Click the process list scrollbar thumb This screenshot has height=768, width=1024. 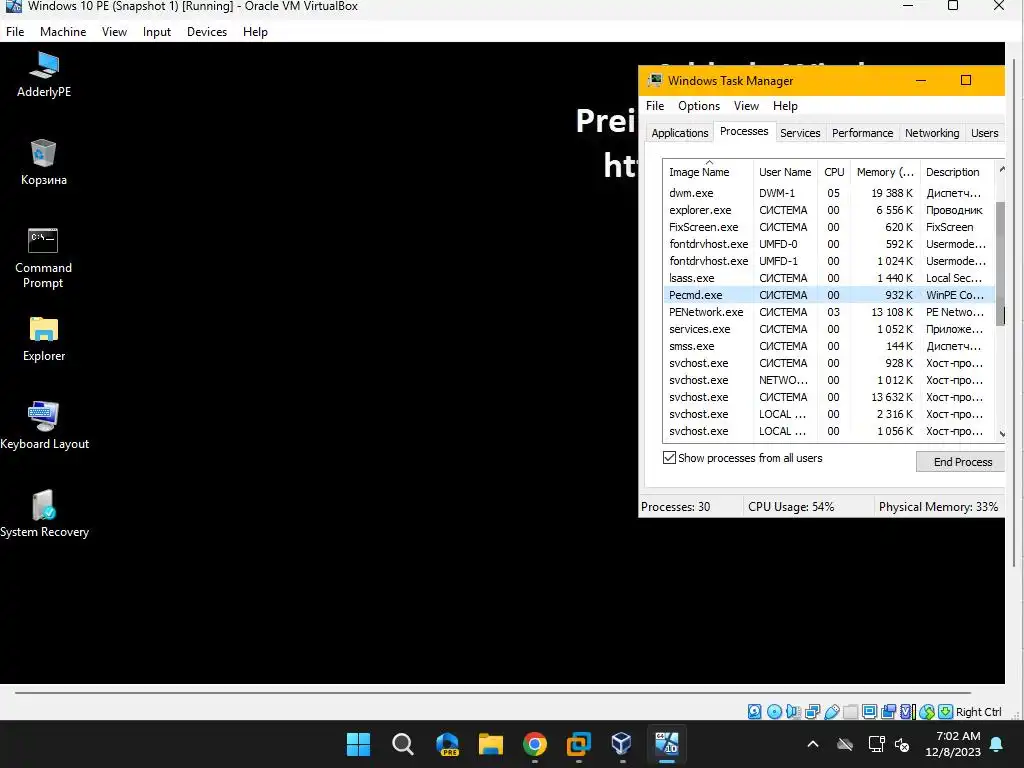click(x=1000, y=263)
